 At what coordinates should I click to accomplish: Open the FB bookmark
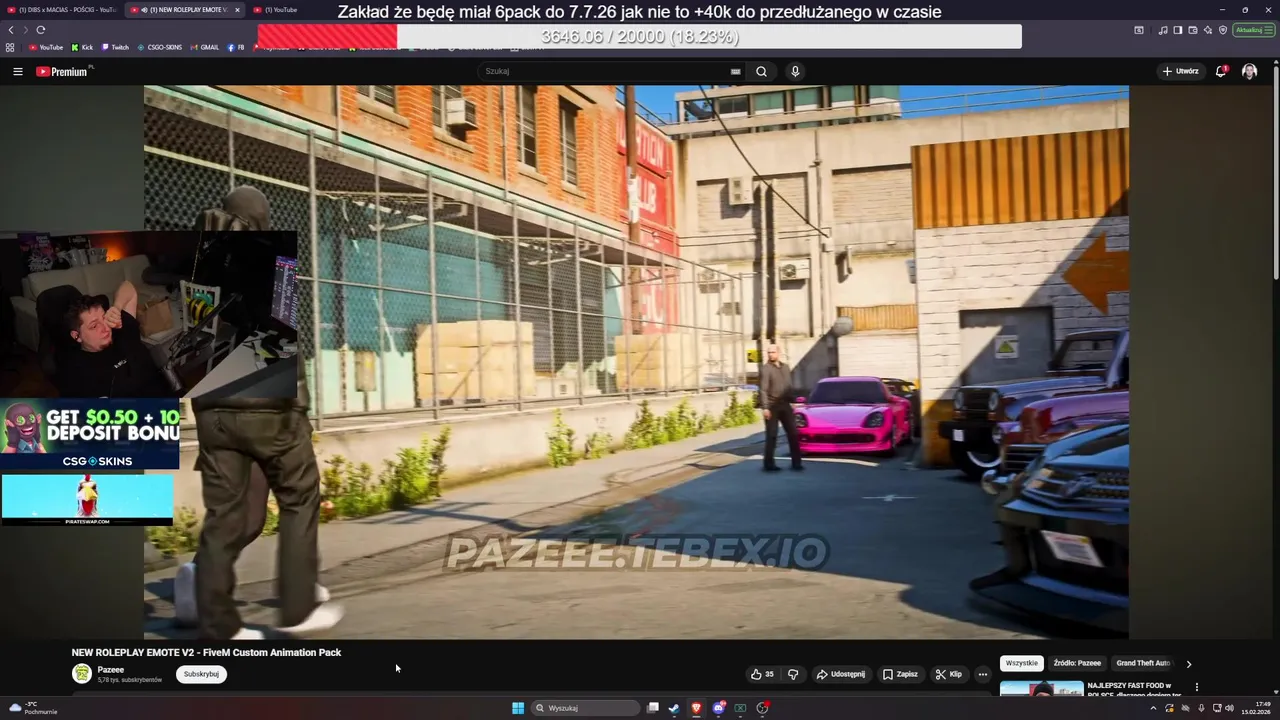pos(236,47)
